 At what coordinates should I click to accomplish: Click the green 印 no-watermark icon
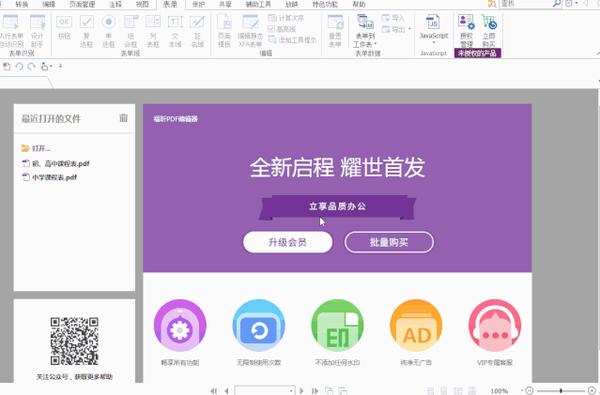(x=337, y=325)
